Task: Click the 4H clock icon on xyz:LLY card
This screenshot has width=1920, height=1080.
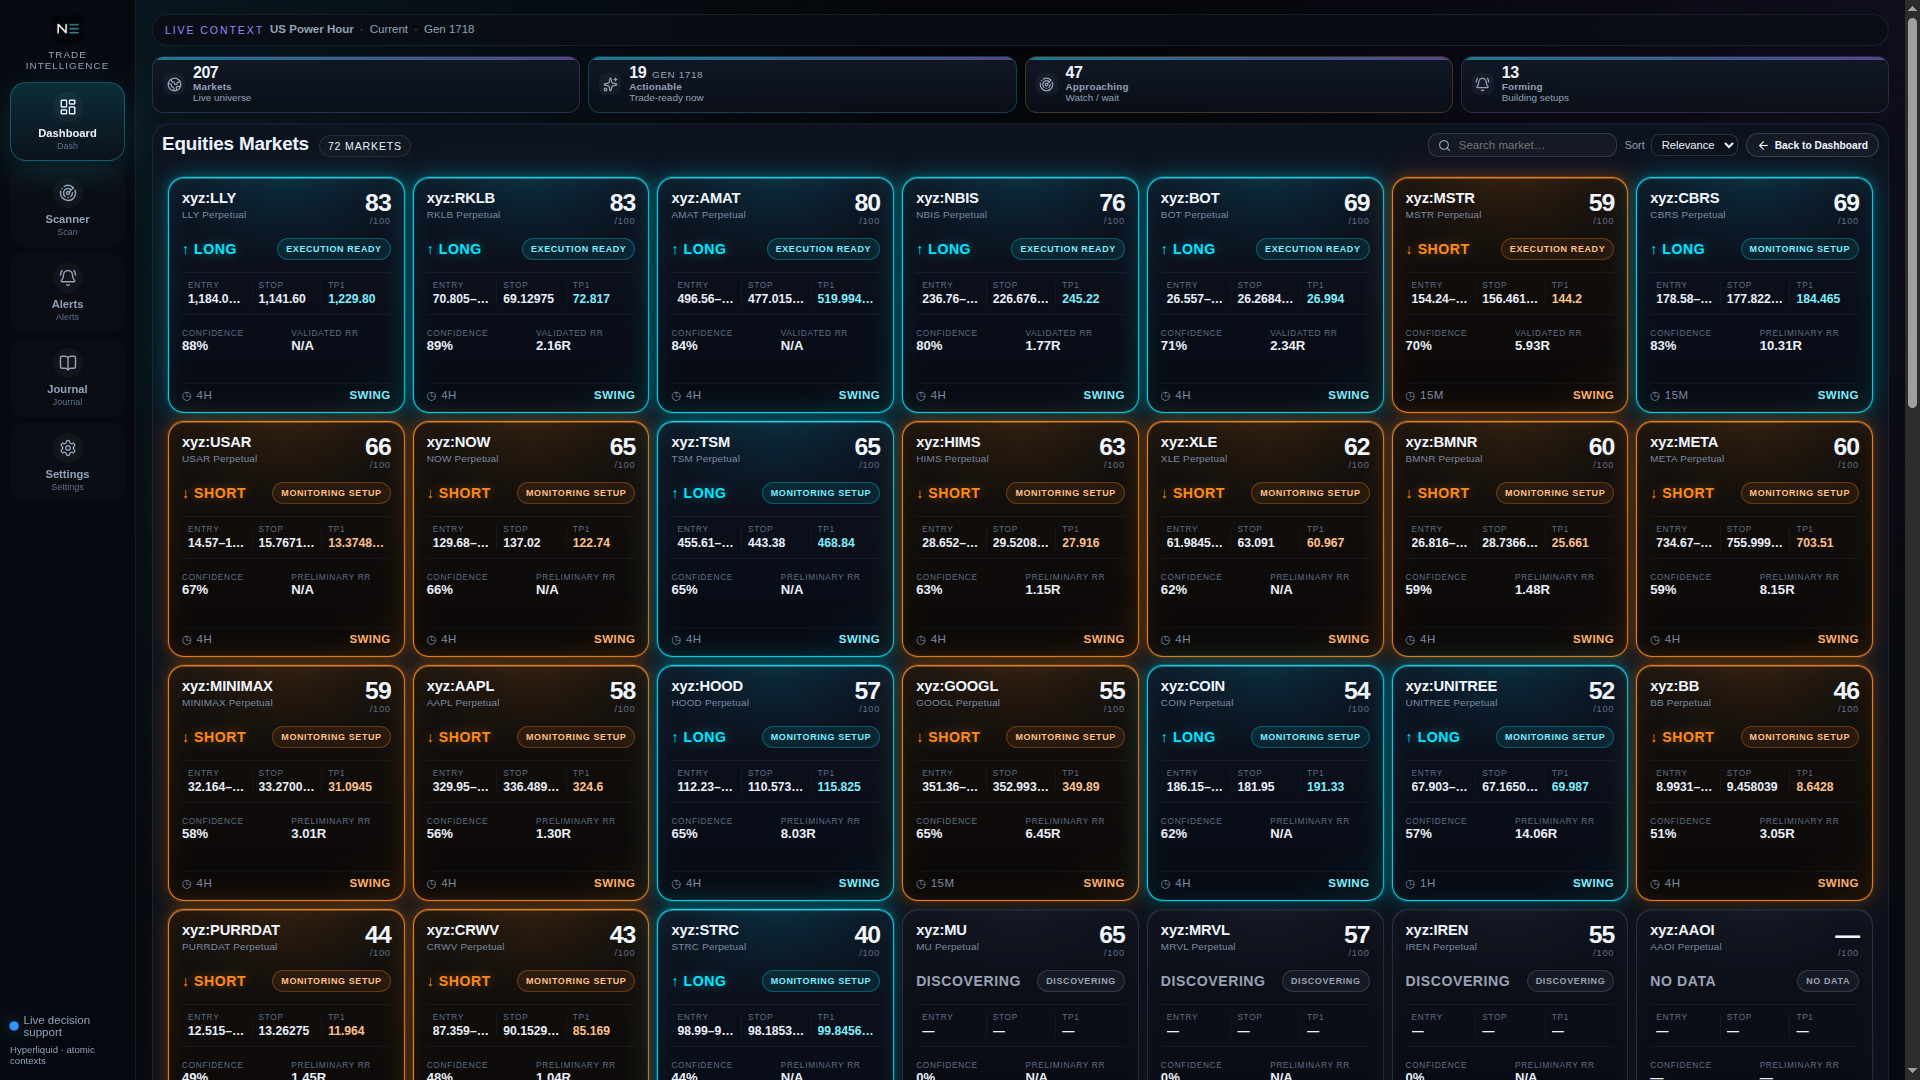Action: [187, 396]
